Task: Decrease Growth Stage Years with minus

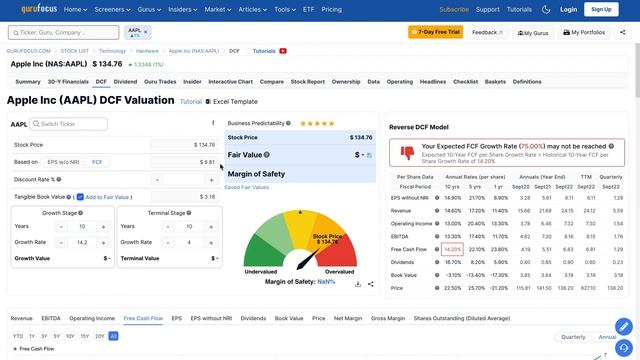Action: tap(61, 227)
